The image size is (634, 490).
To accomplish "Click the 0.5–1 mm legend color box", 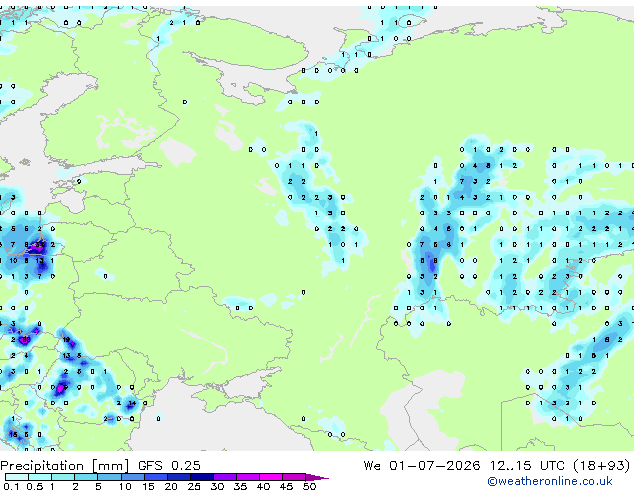I will [40, 477].
